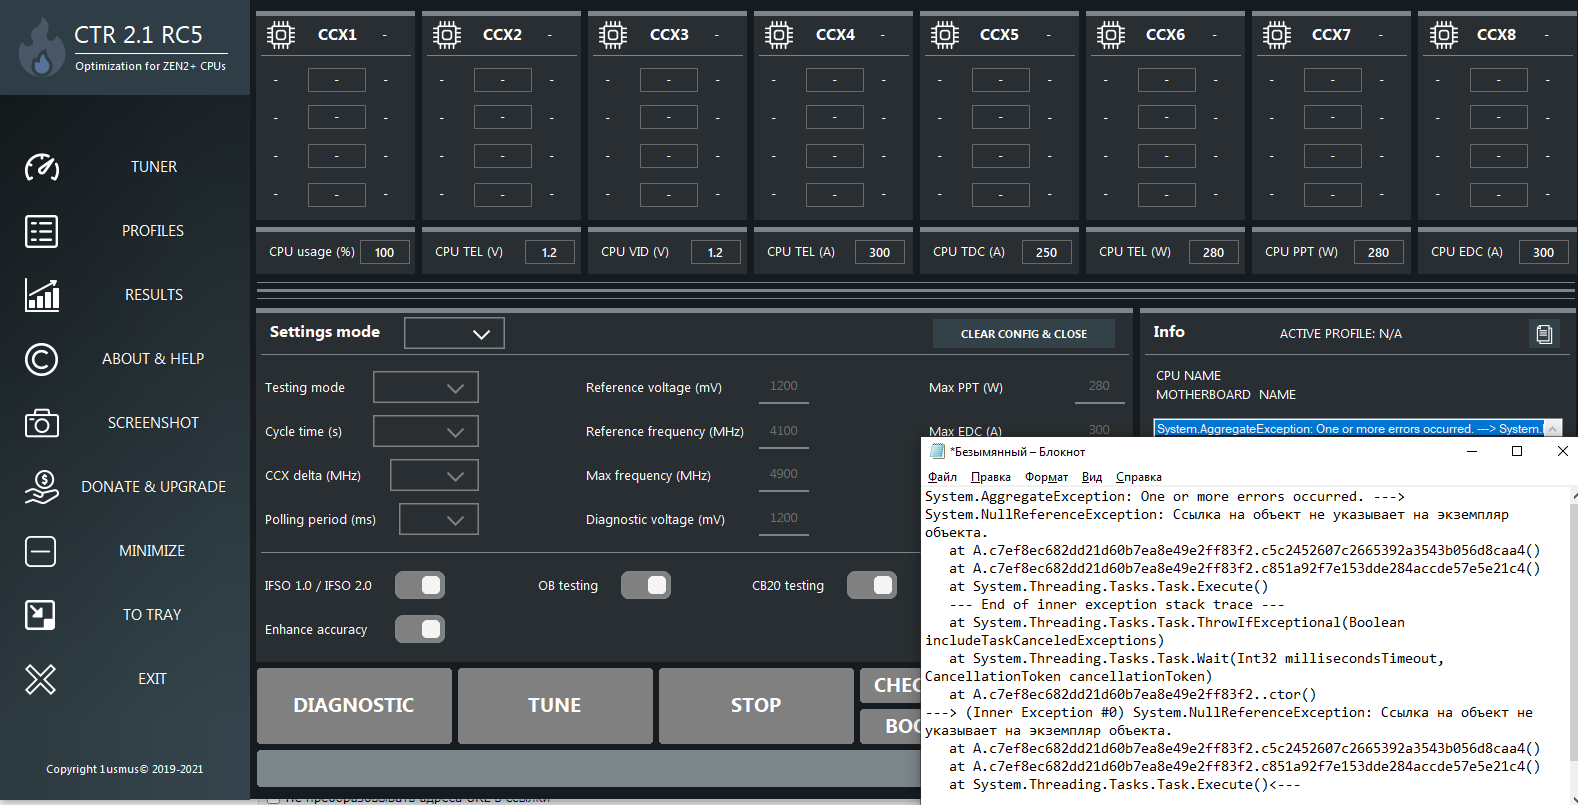Click the Reference voltage input field
Screen dimensions: 1578x805
pos(784,387)
